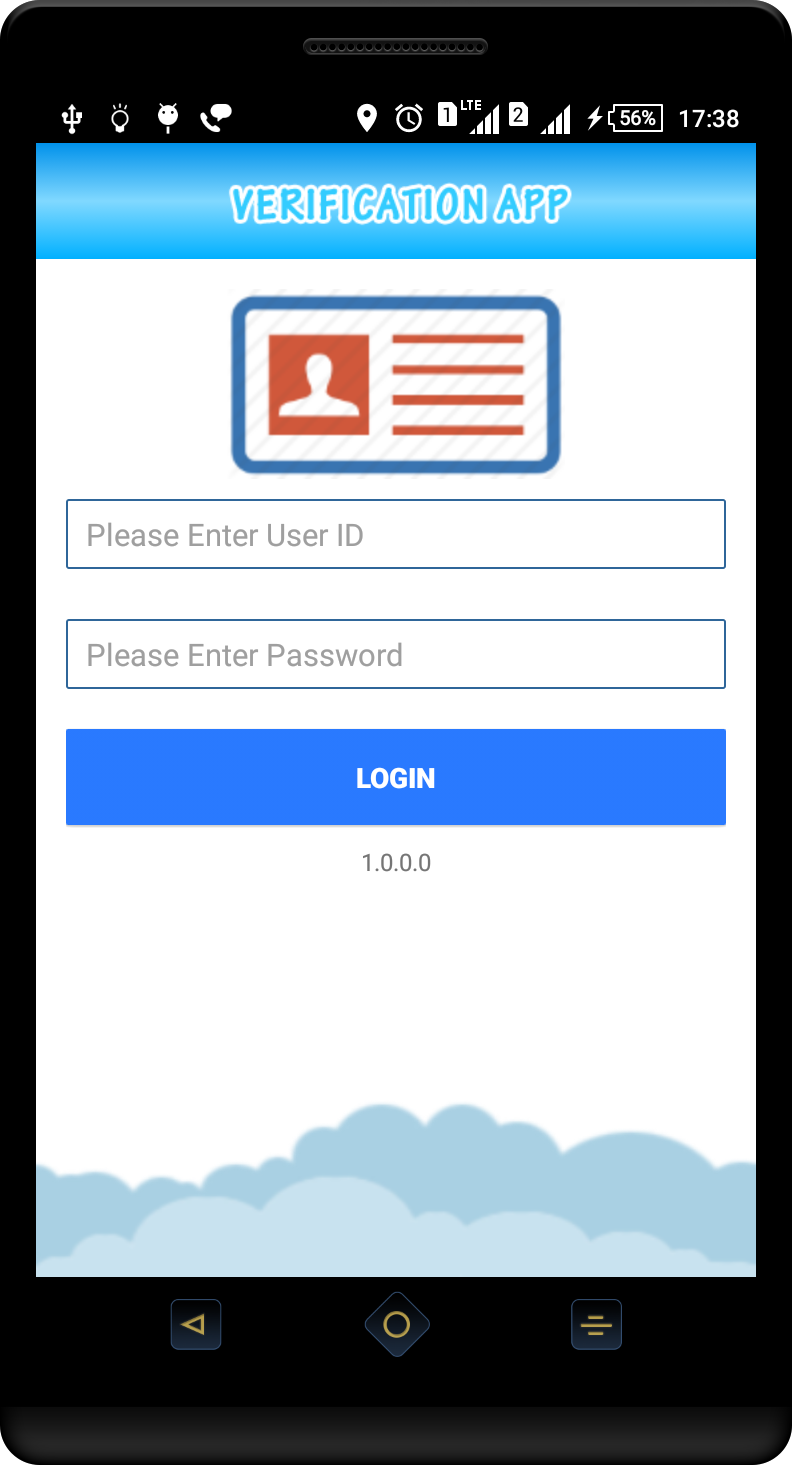Image resolution: width=792 pixels, height=1465 pixels.
Task: Tap the Verification App header title
Action: point(399,203)
